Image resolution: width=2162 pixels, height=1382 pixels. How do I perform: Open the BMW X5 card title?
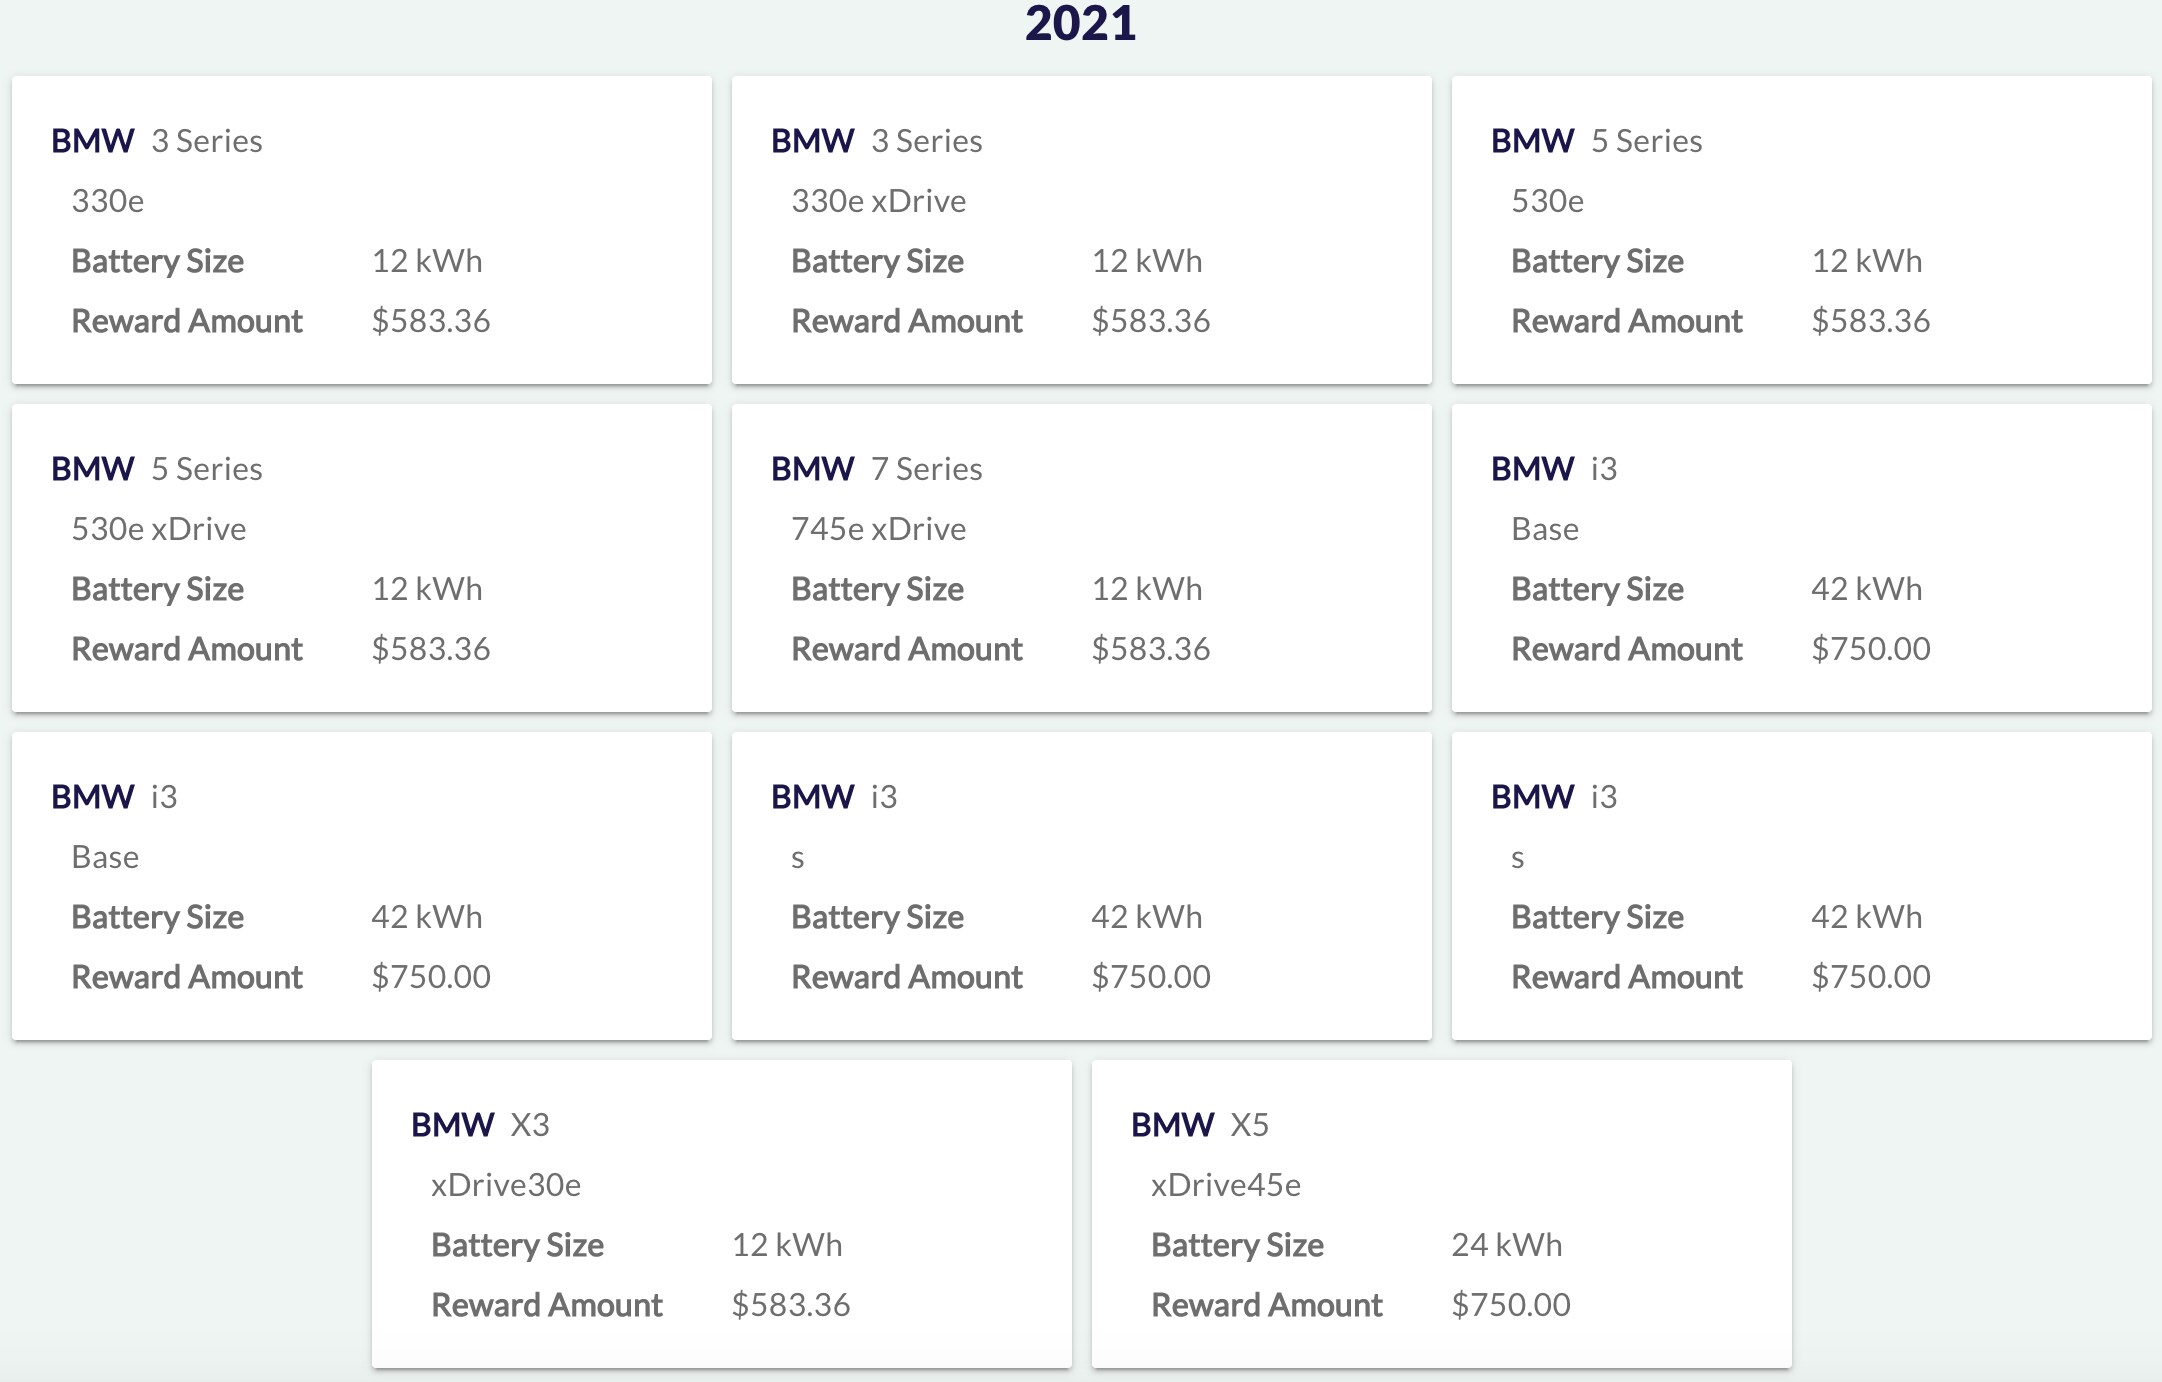click(1199, 1125)
